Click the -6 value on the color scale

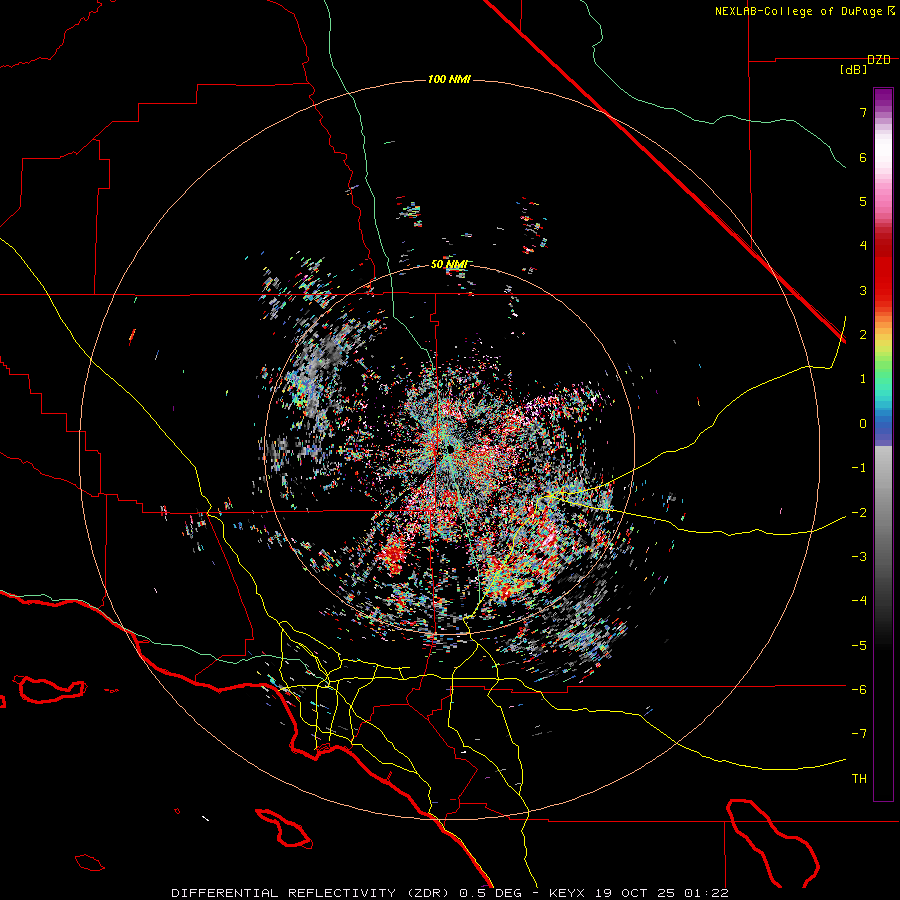859,690
